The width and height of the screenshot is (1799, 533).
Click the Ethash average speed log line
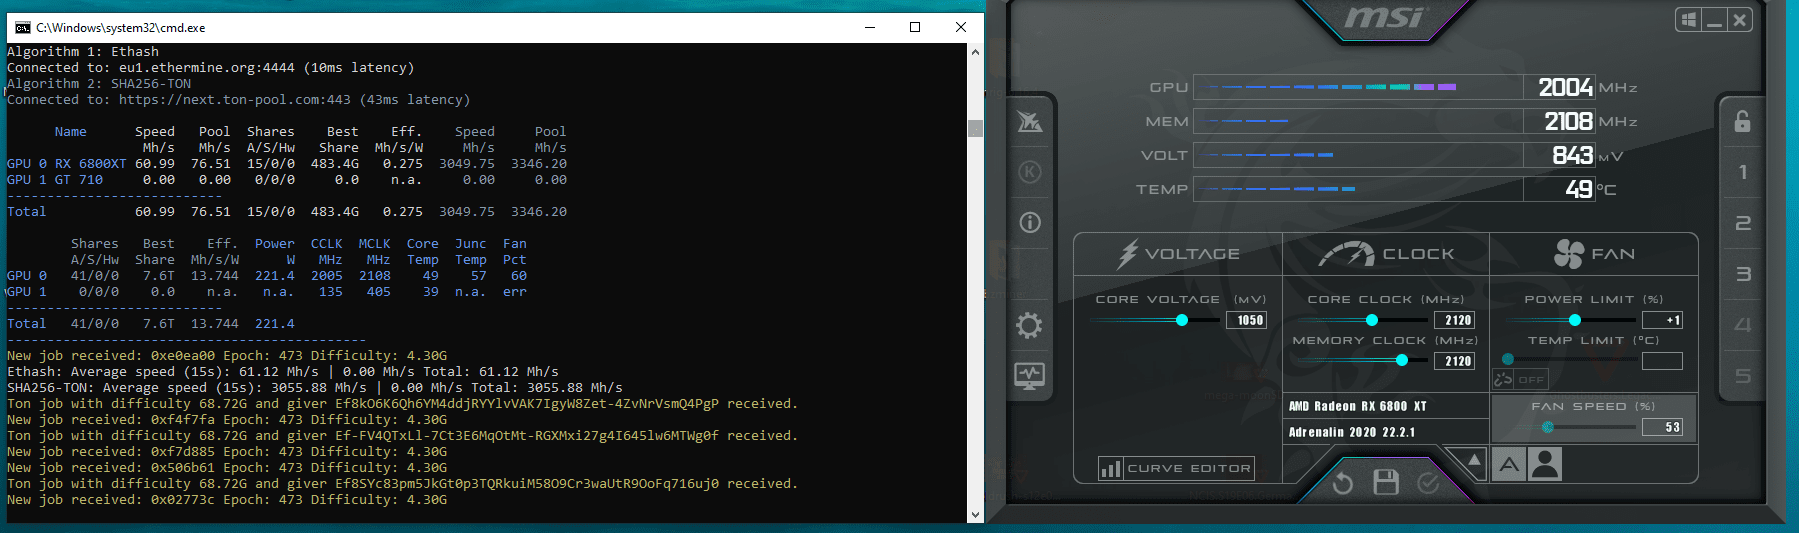(x=283, y=372)
